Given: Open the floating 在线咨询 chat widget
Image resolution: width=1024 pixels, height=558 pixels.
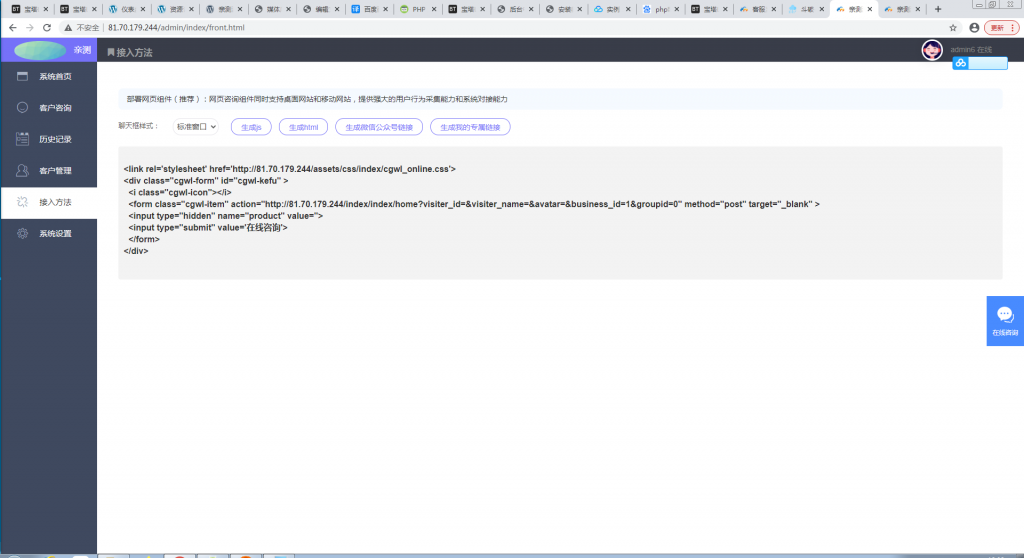Looking at the screenshot, I should [x=1005, y=320].
